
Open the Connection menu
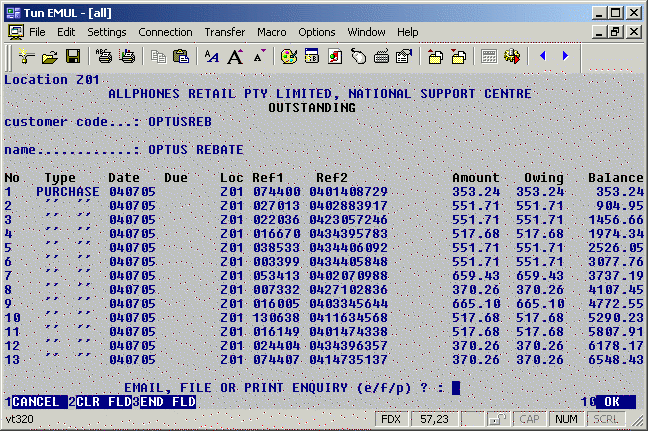point(165,32)
